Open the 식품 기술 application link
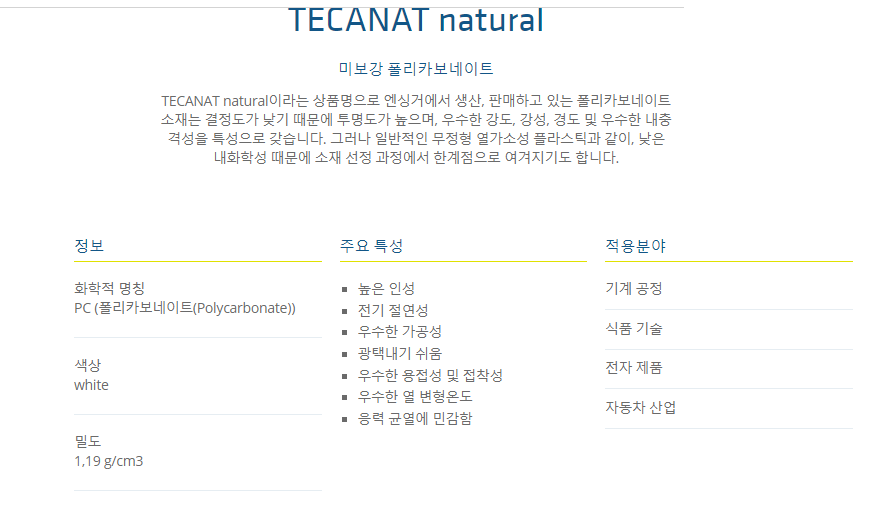887x506 pixels. tap(634, 329)
